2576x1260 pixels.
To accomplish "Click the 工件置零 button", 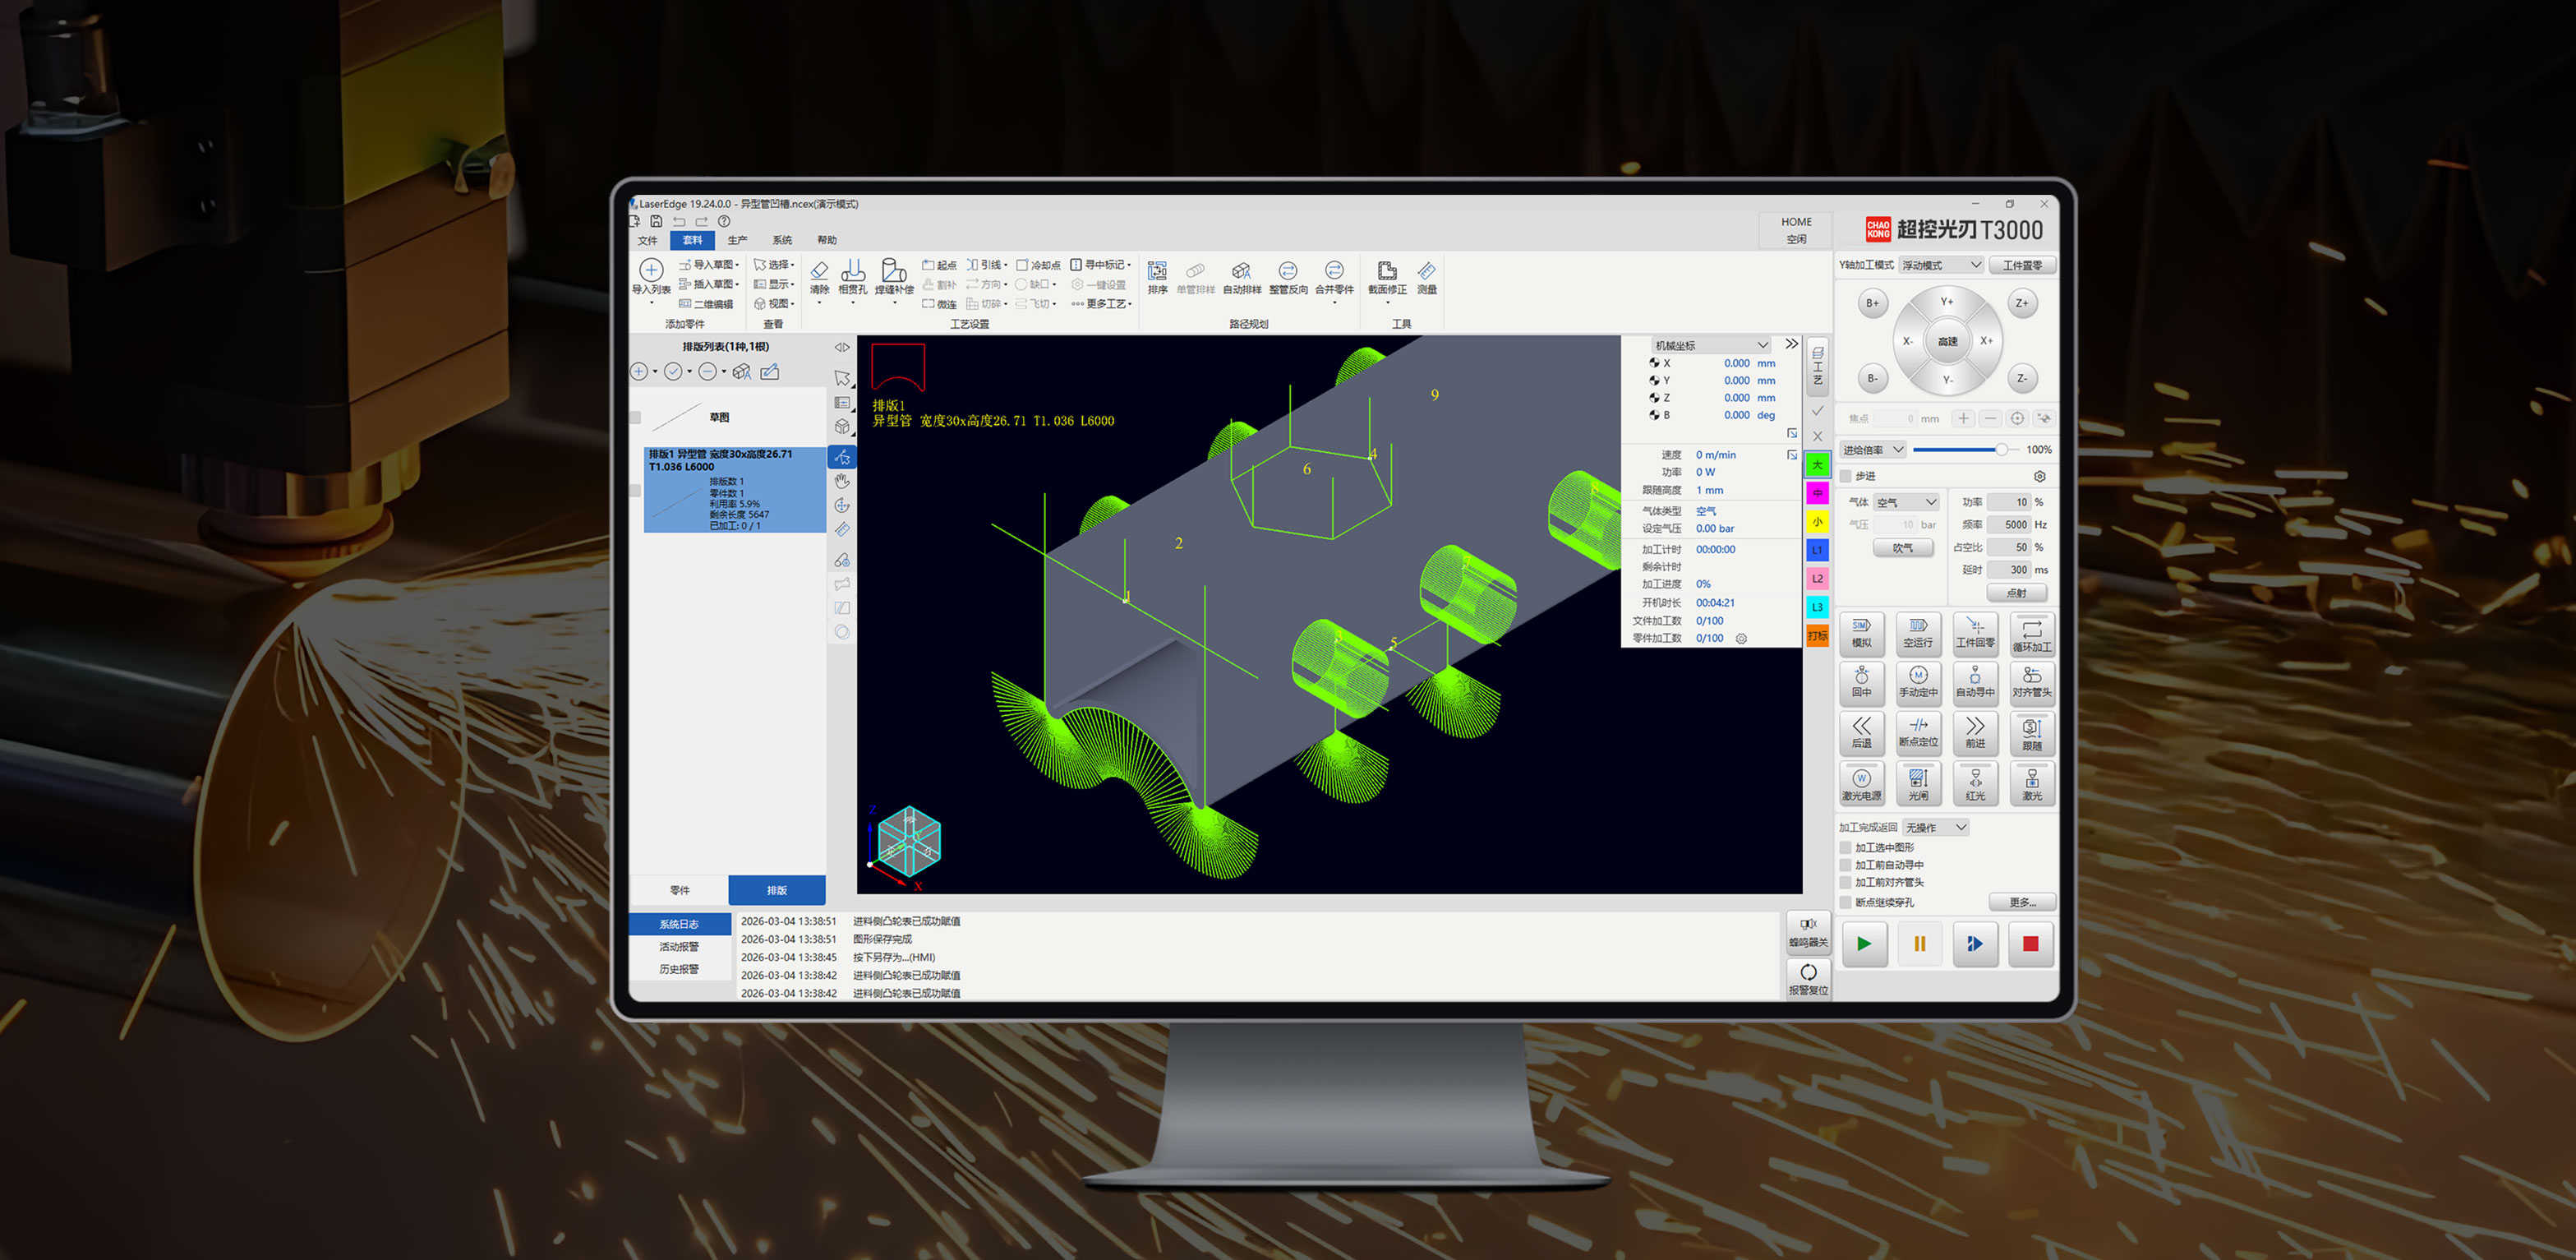I will pos(2022,265).
